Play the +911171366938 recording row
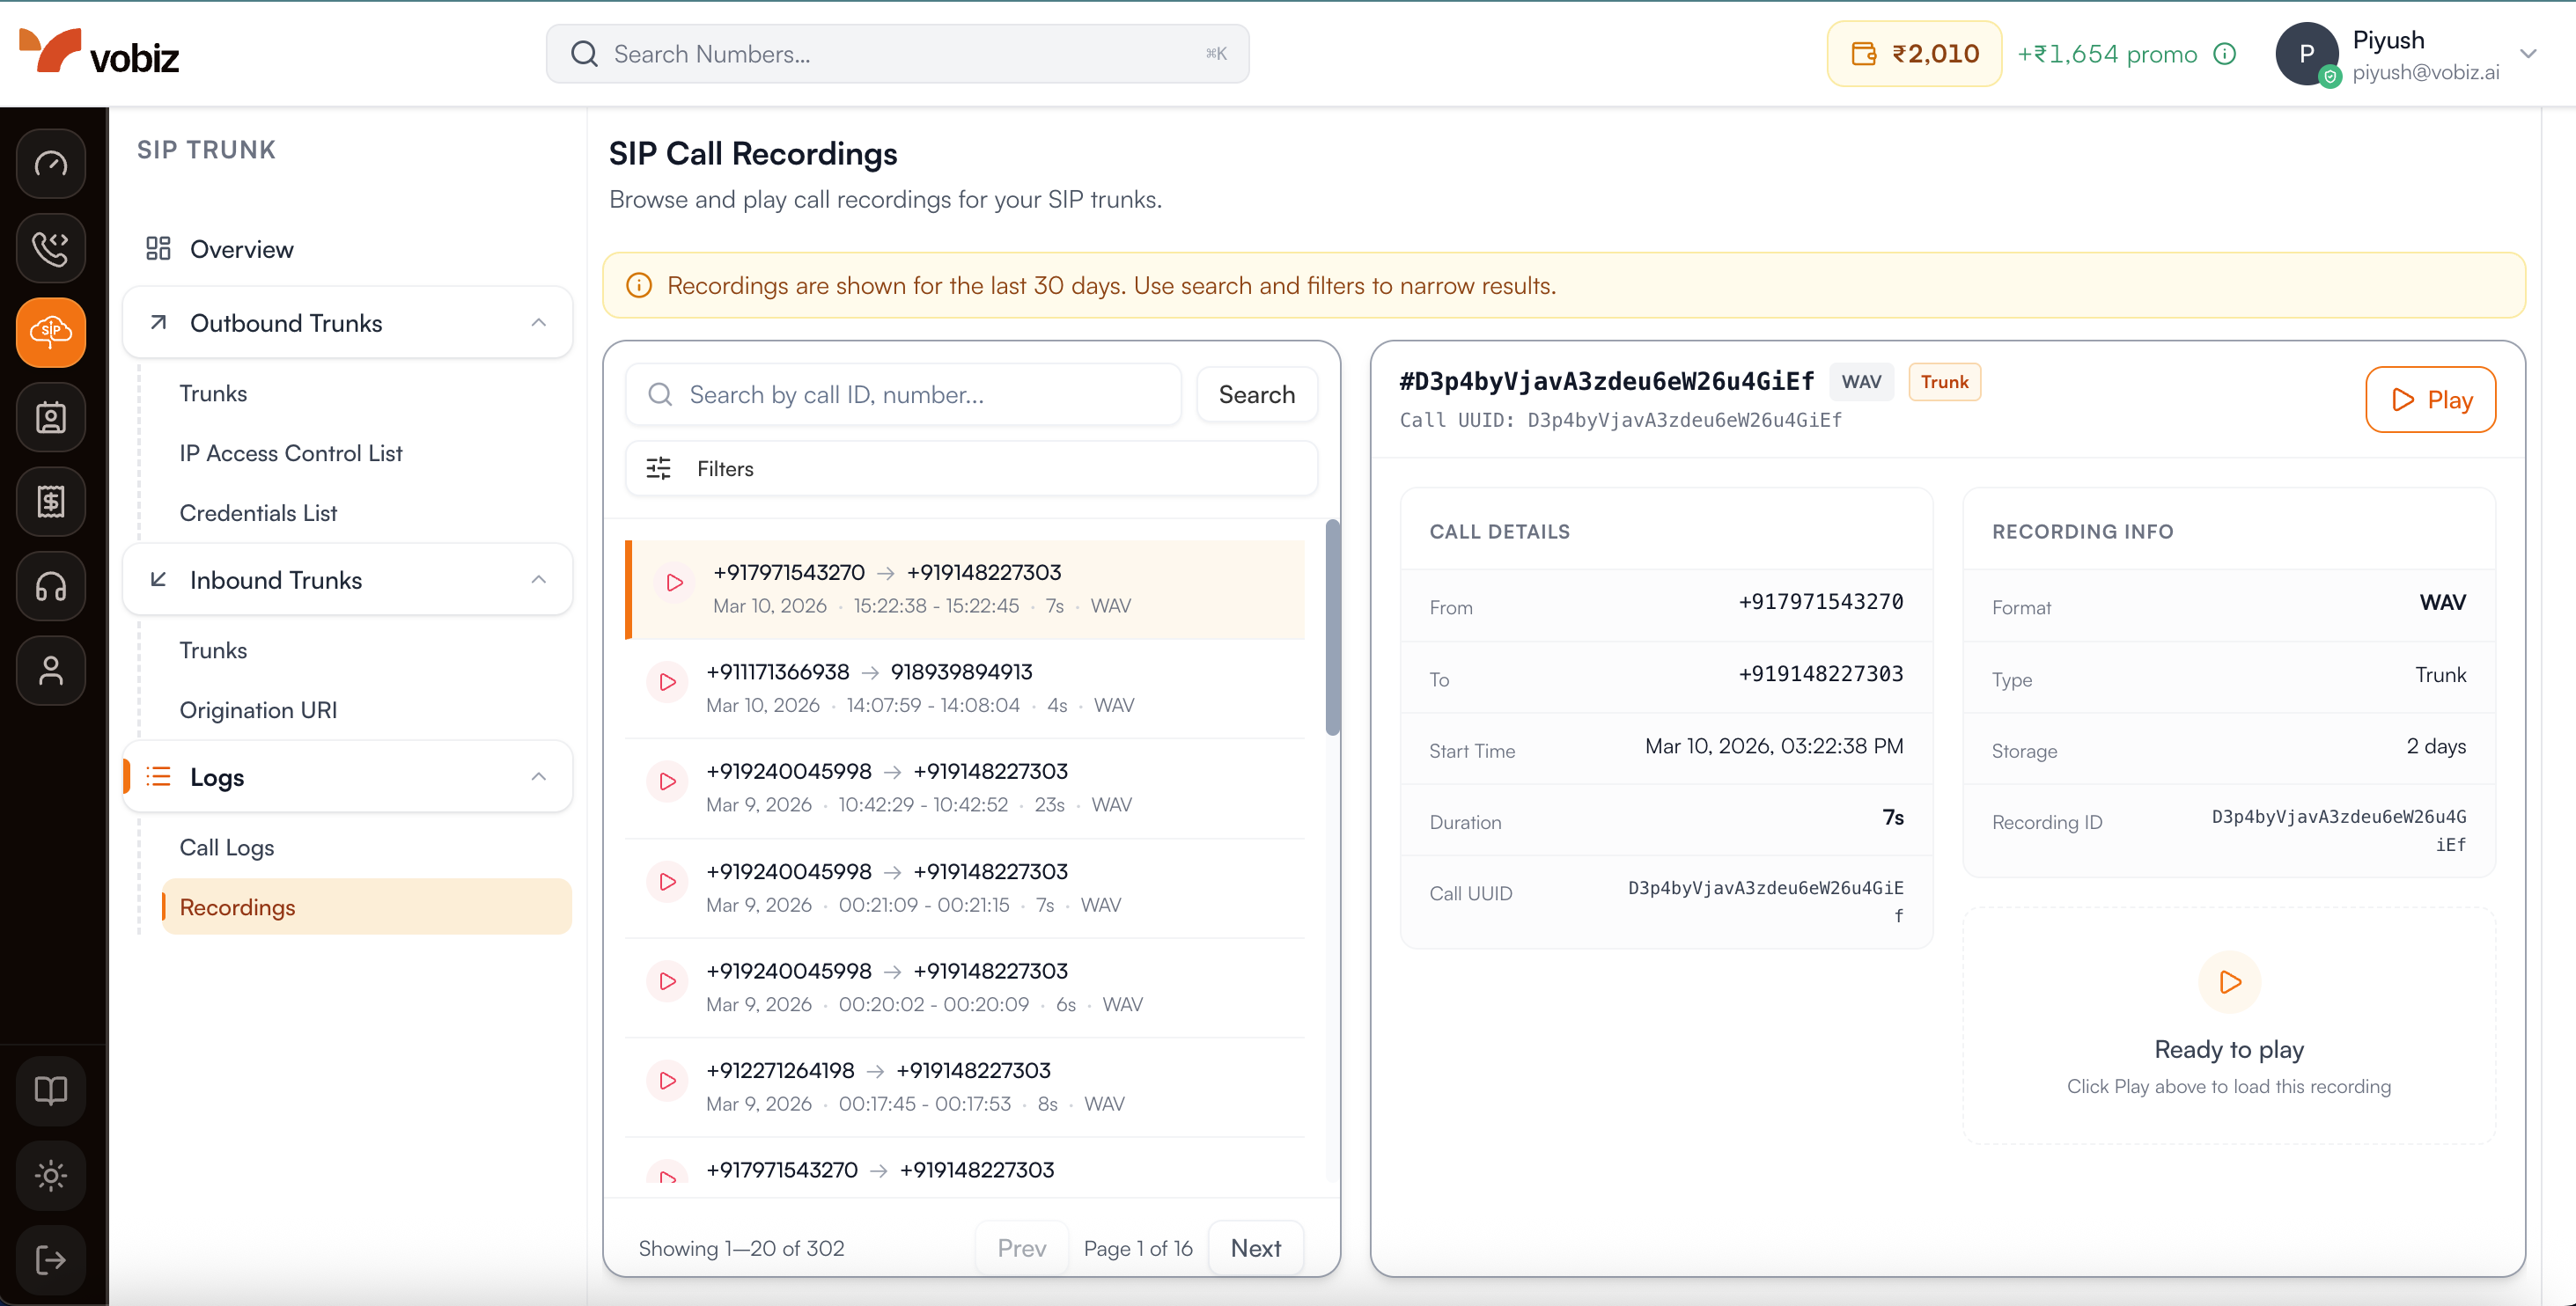The height and width of the screenshot is (1306, 2576). coord(667,682)
